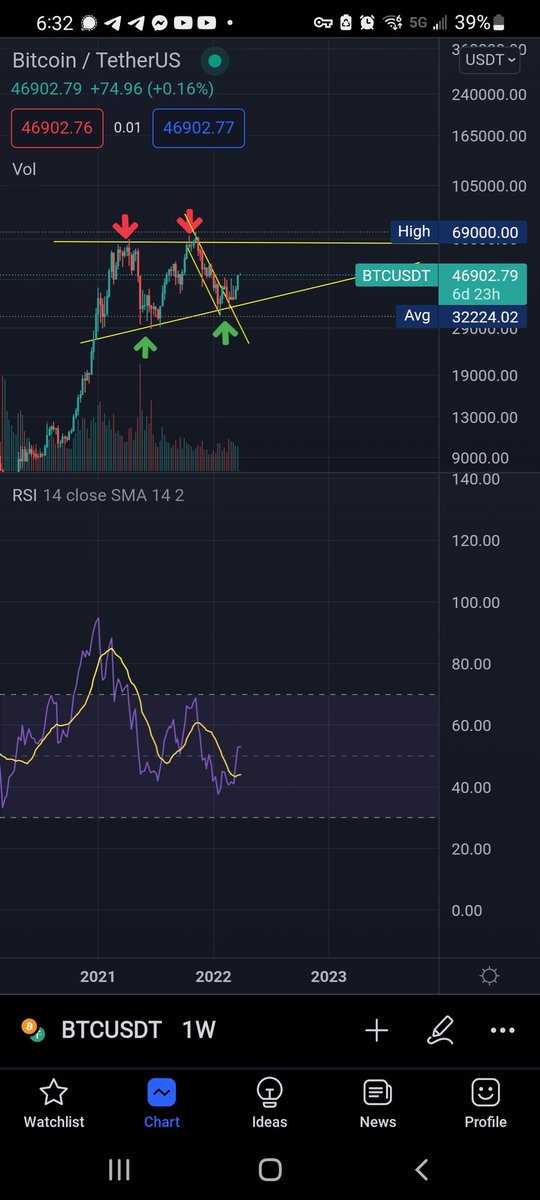Tap the 2022 label on the time axis
Viewport: 540px width, 1200px height.
[x=214, y=976]
